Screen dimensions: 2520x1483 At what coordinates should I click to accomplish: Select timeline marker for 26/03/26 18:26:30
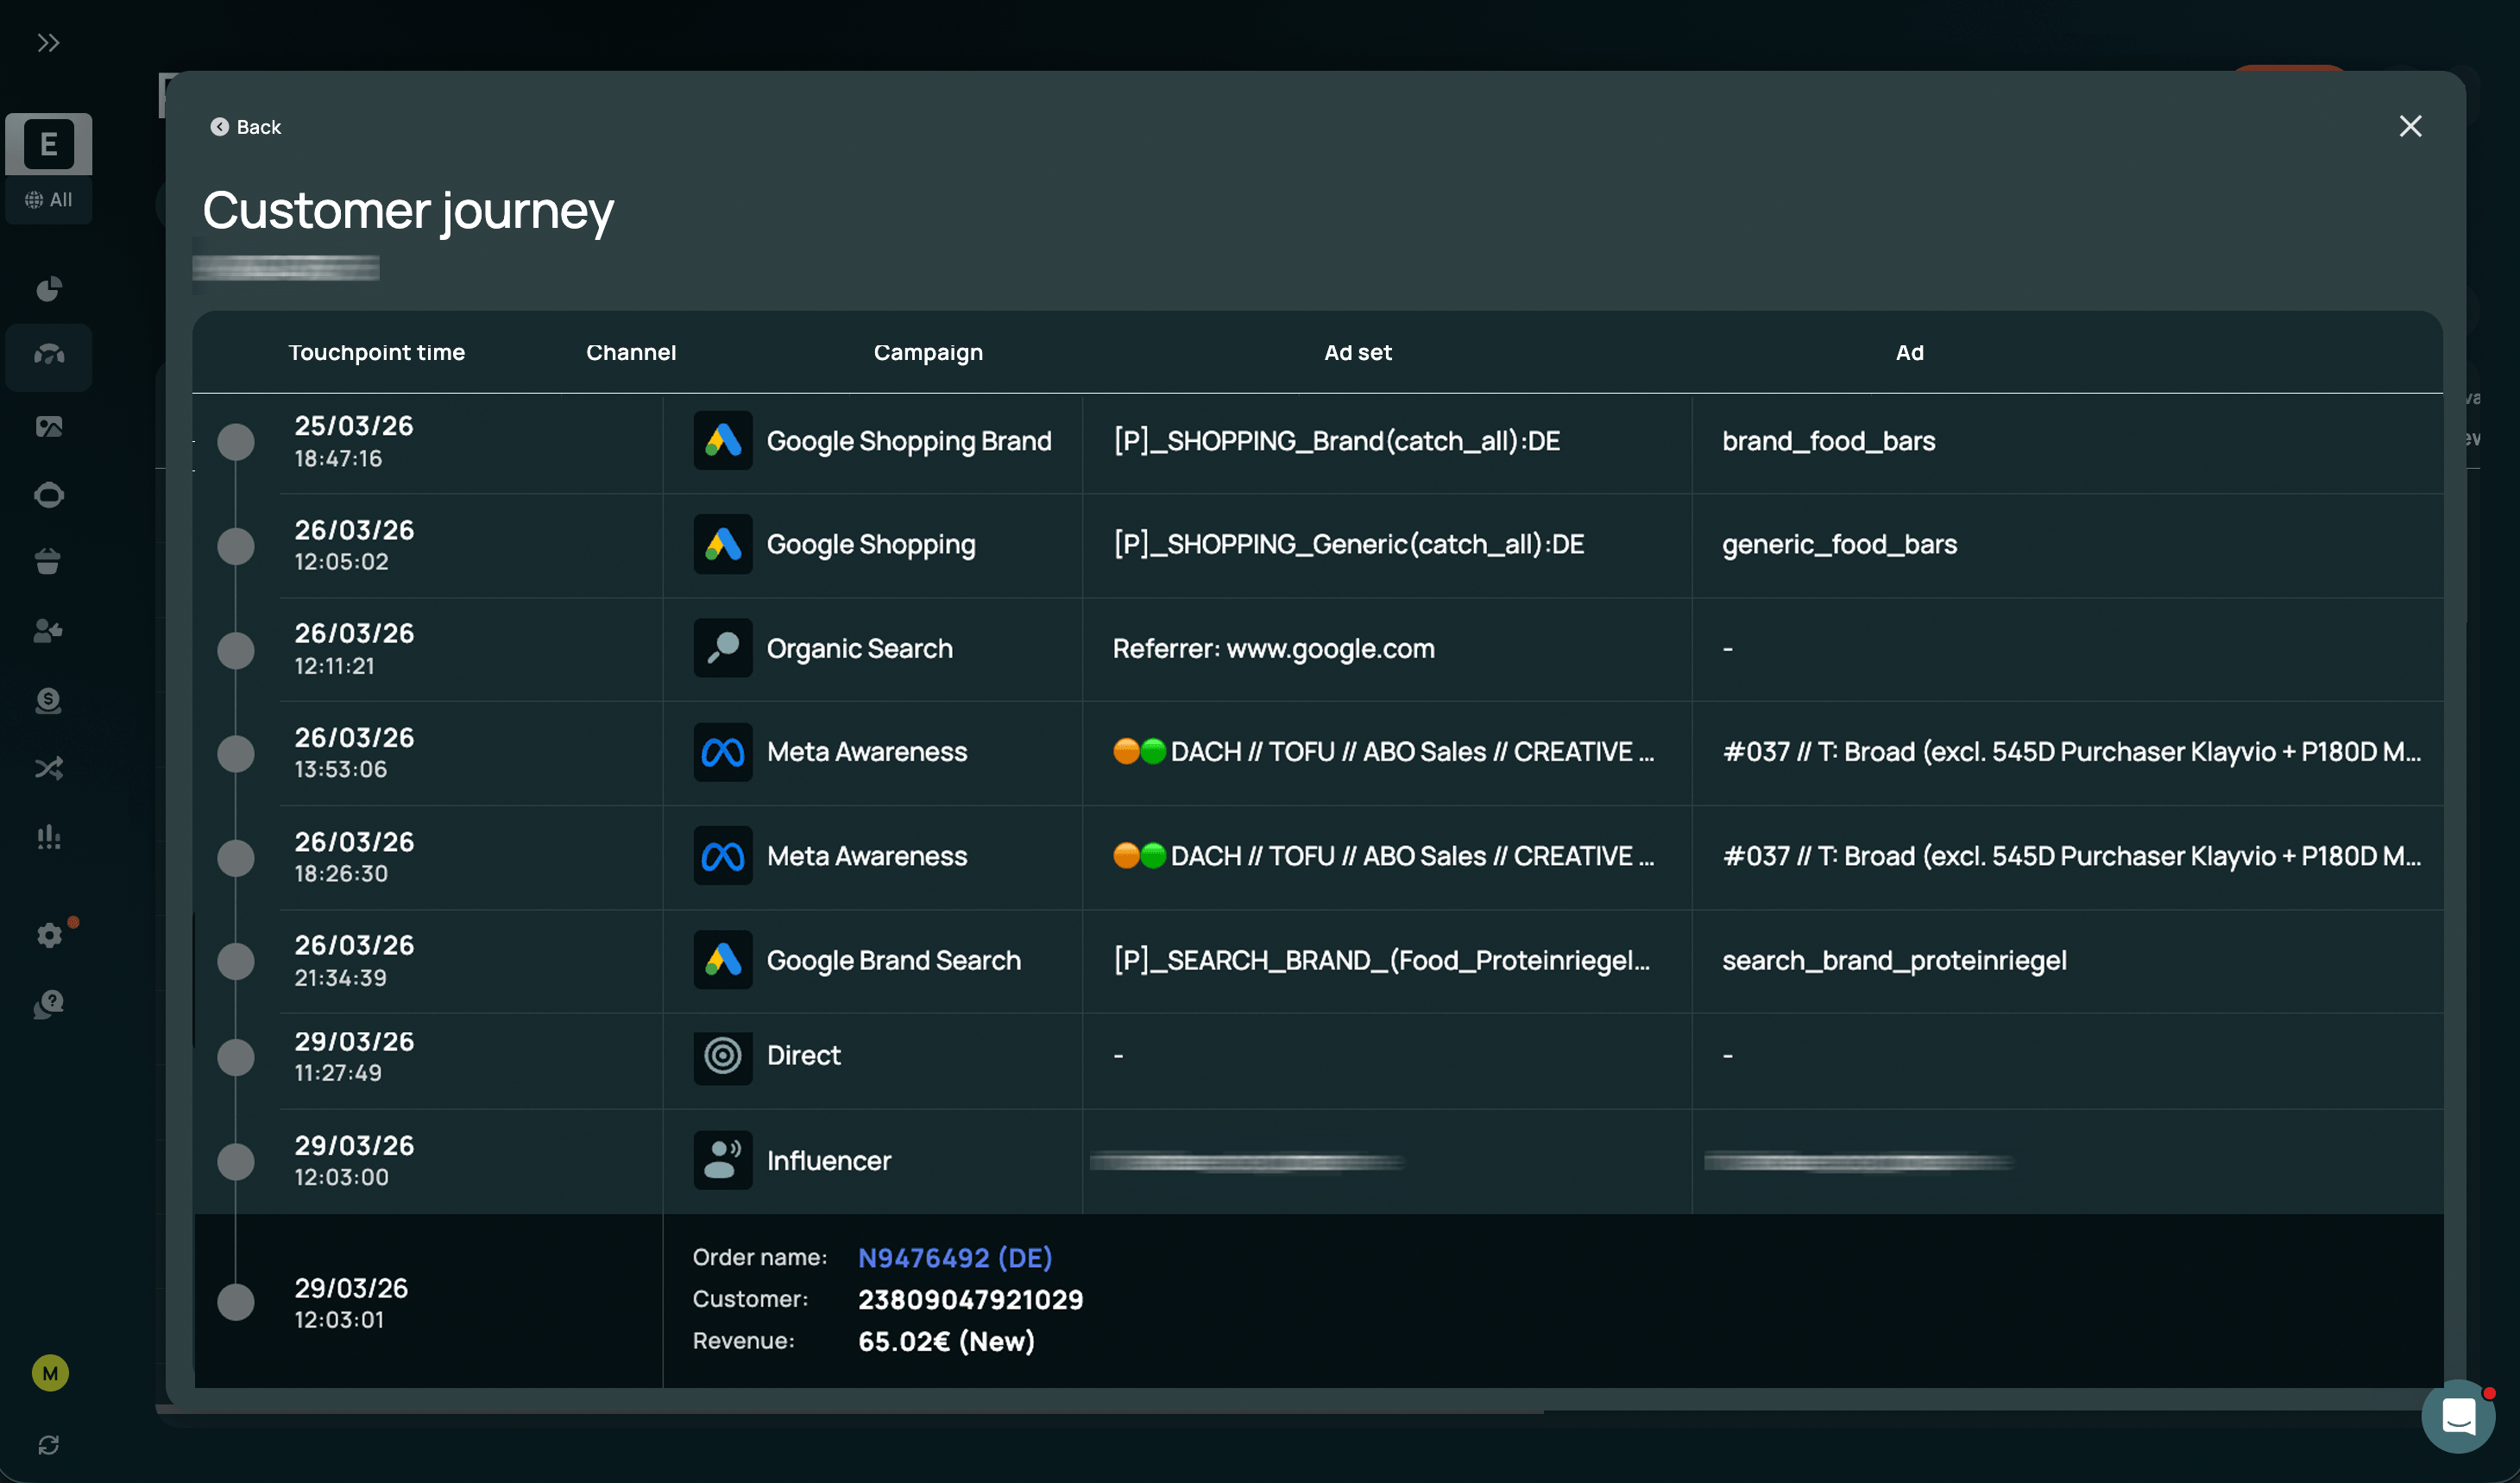(x=236, y=858)
